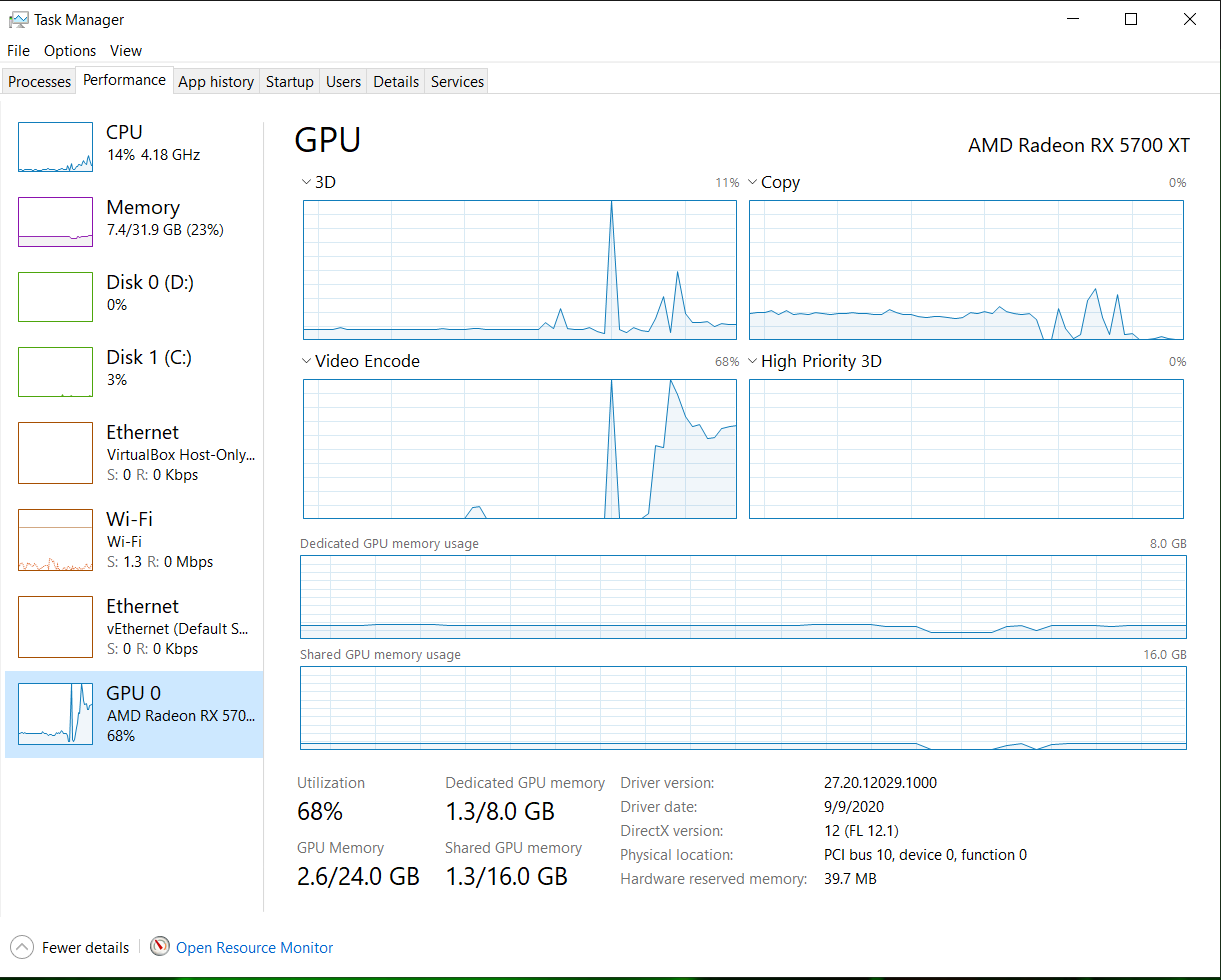Screen dimensions: 1221x980
Task: Click the 16.0 GB shared memory scale label
Action: click(x=1164, y=655)
